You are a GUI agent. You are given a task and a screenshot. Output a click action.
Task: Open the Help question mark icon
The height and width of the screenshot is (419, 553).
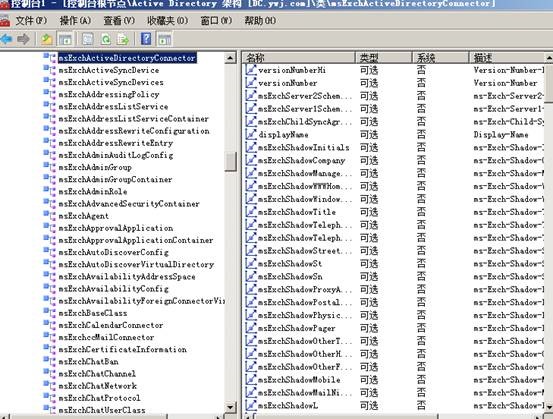pos(146,39)
